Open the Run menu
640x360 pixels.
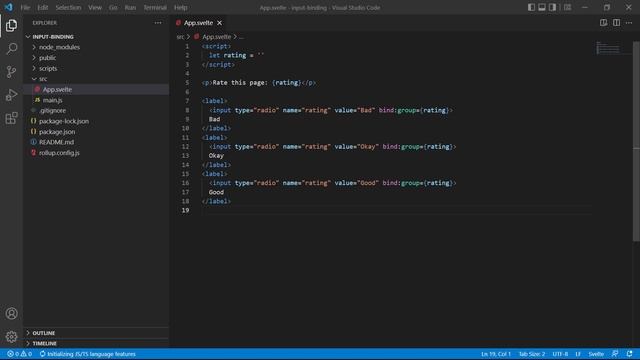(130, 7)
